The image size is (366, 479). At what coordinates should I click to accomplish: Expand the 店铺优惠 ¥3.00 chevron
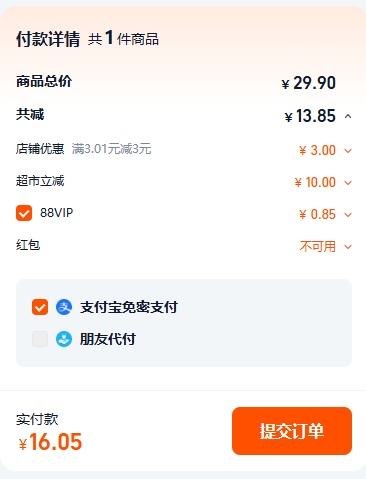(348, 151)
